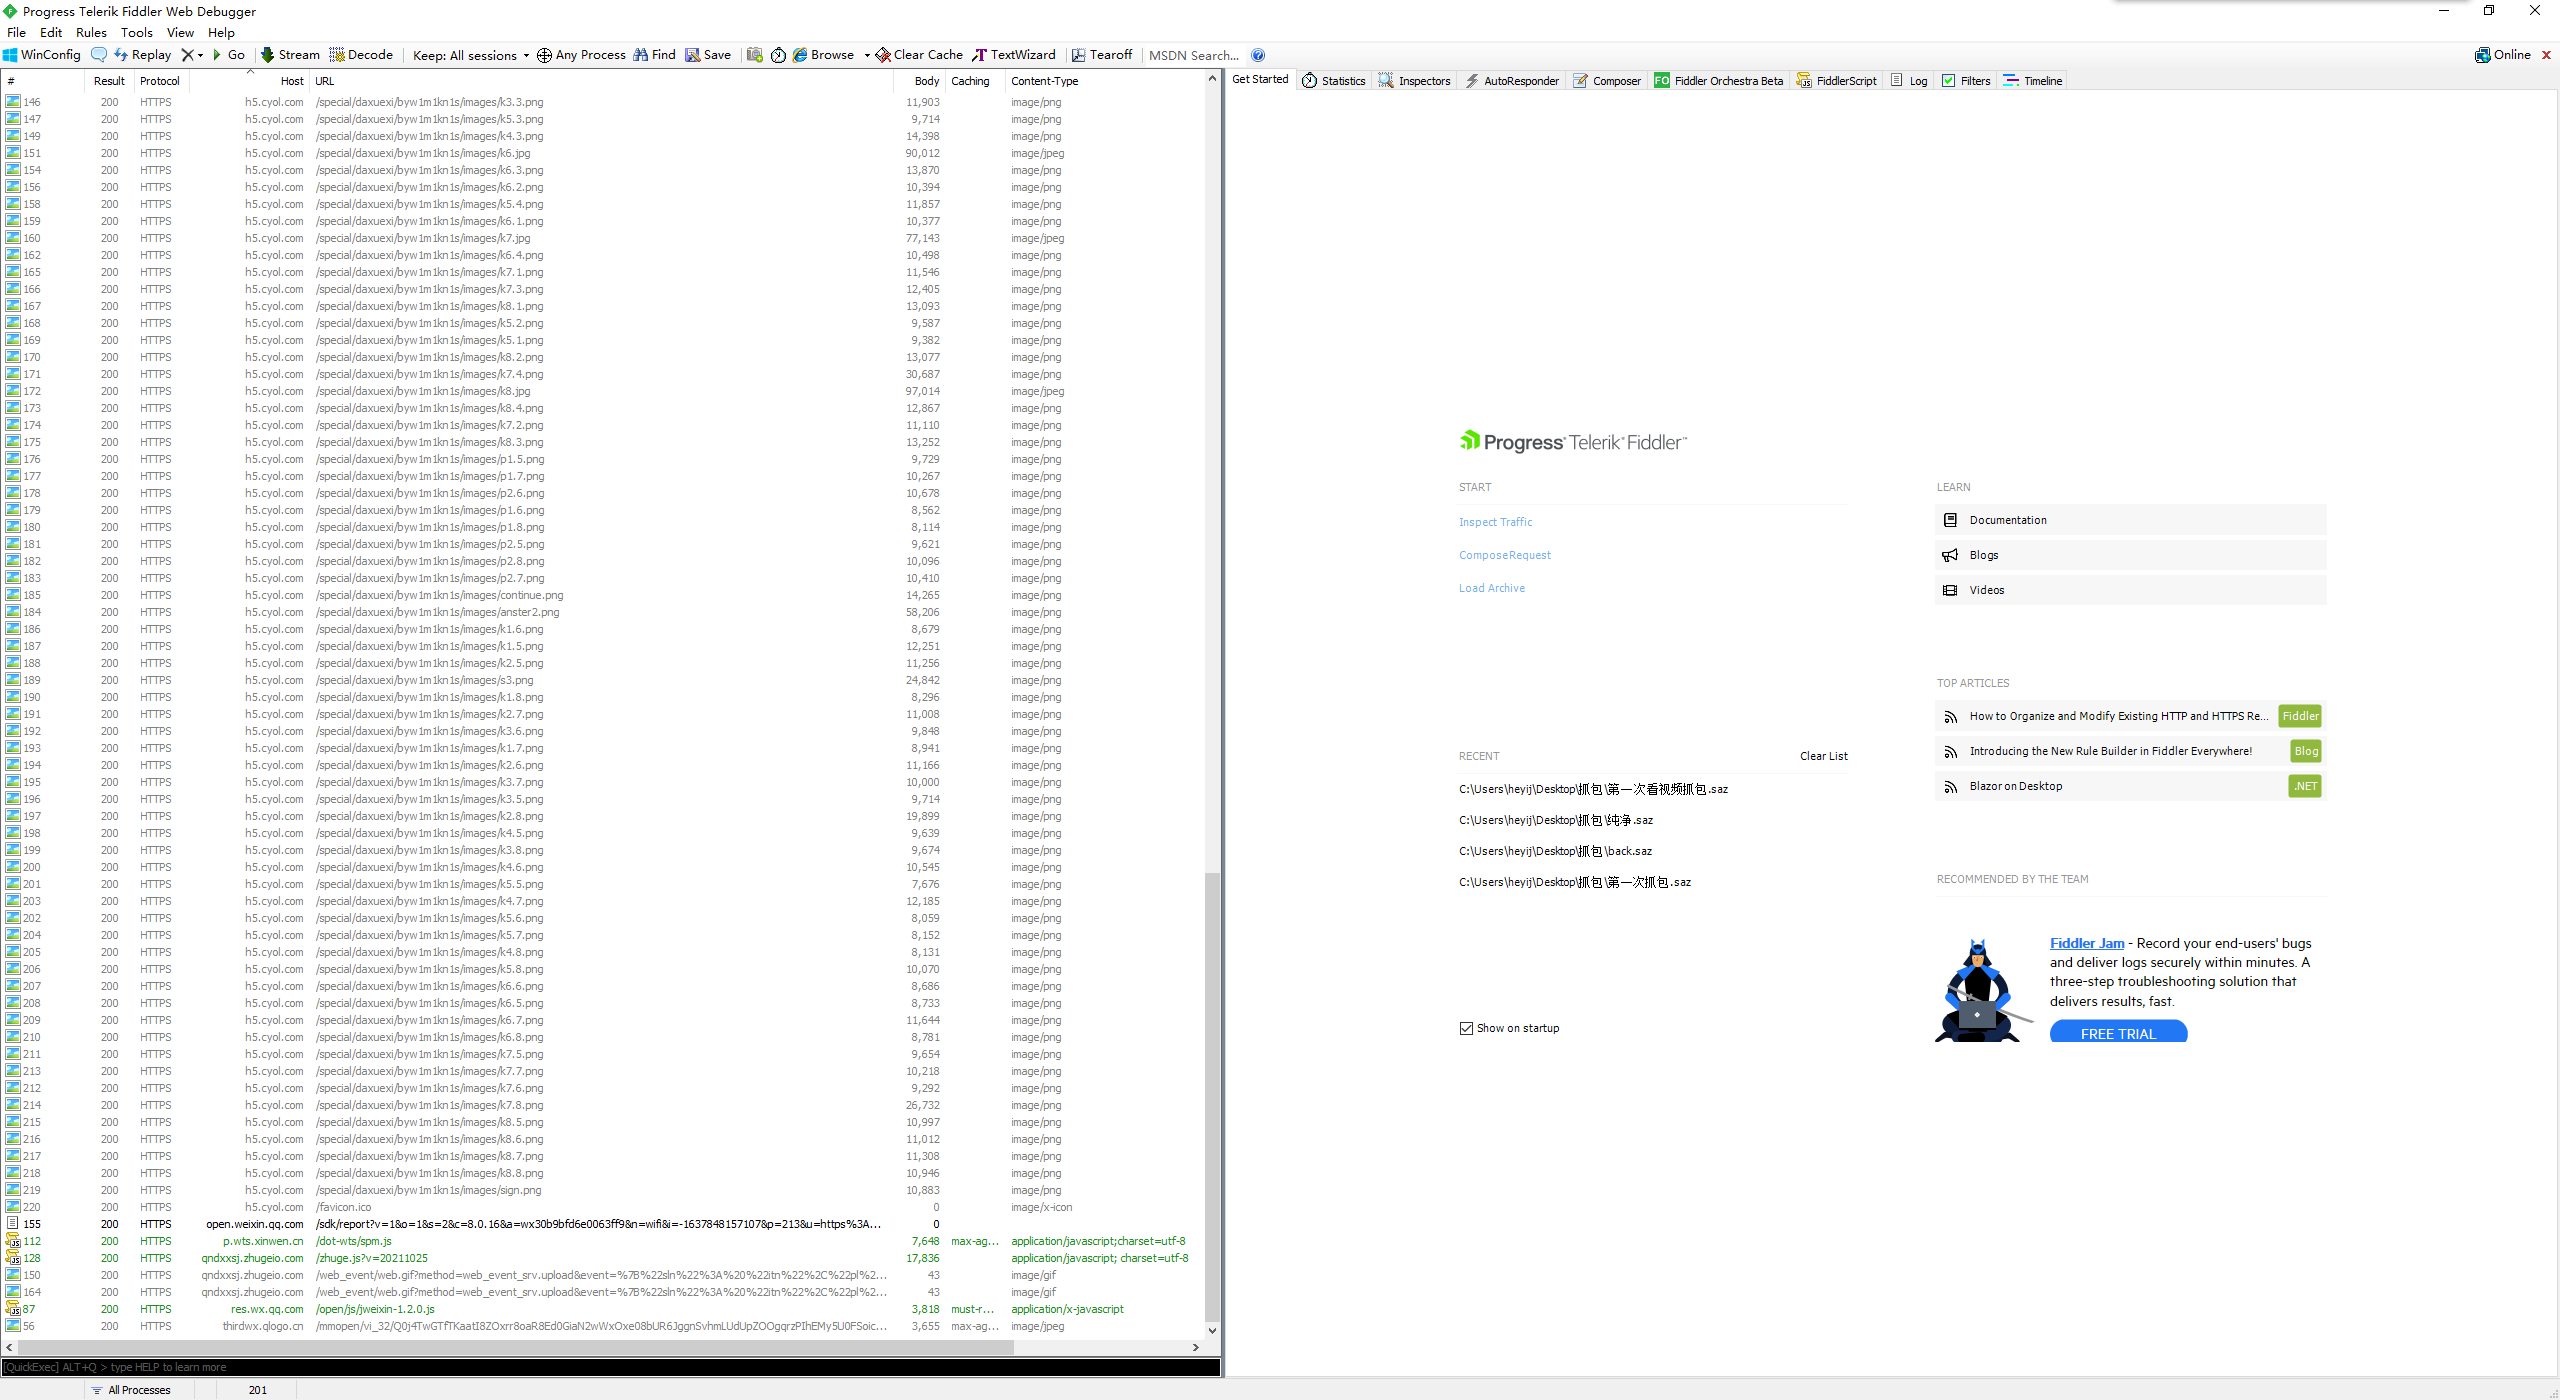Click the FREE TRIAL button
This screenshot has width=2560, height=1400.
[2118, 1033]
